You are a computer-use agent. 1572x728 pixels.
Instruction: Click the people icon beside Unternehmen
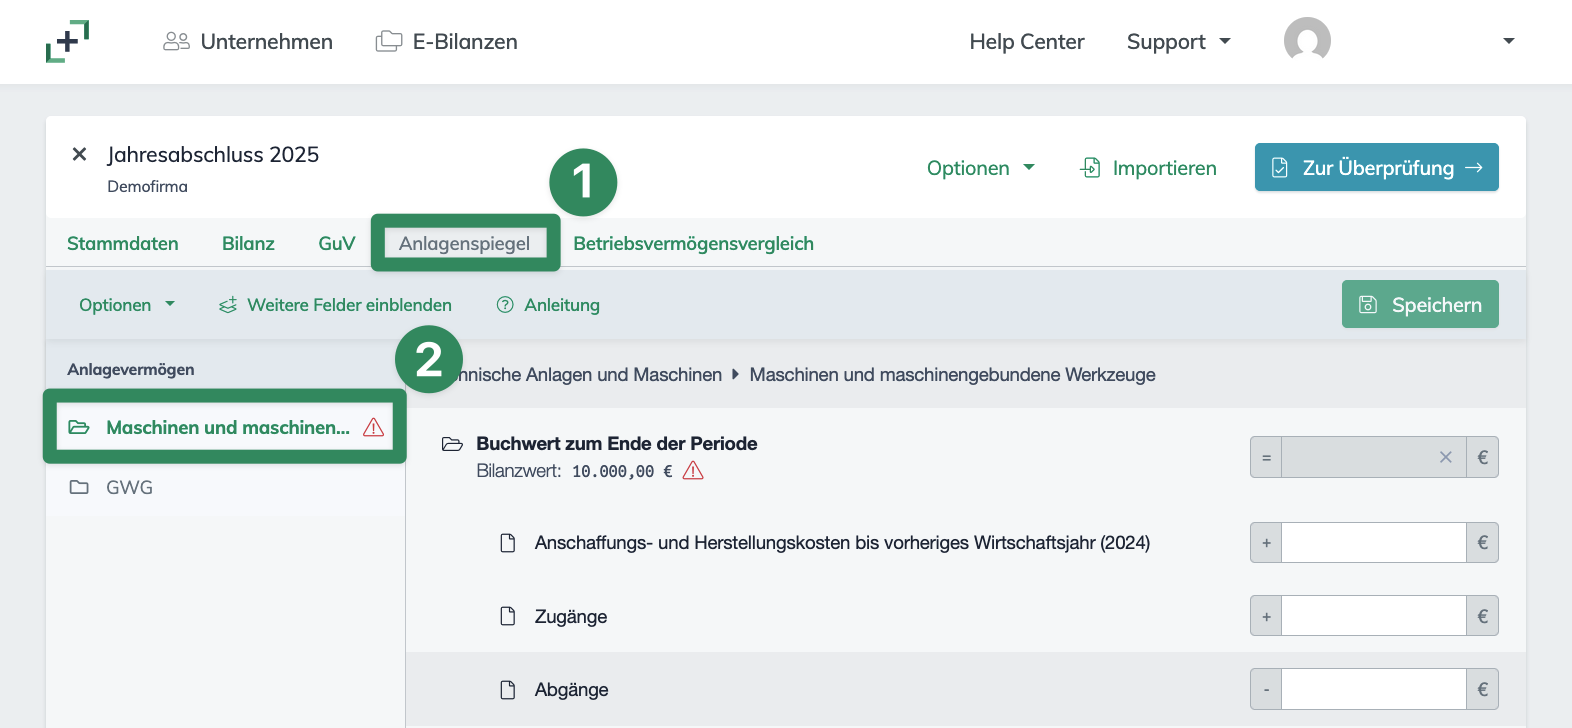click(176, 41)
